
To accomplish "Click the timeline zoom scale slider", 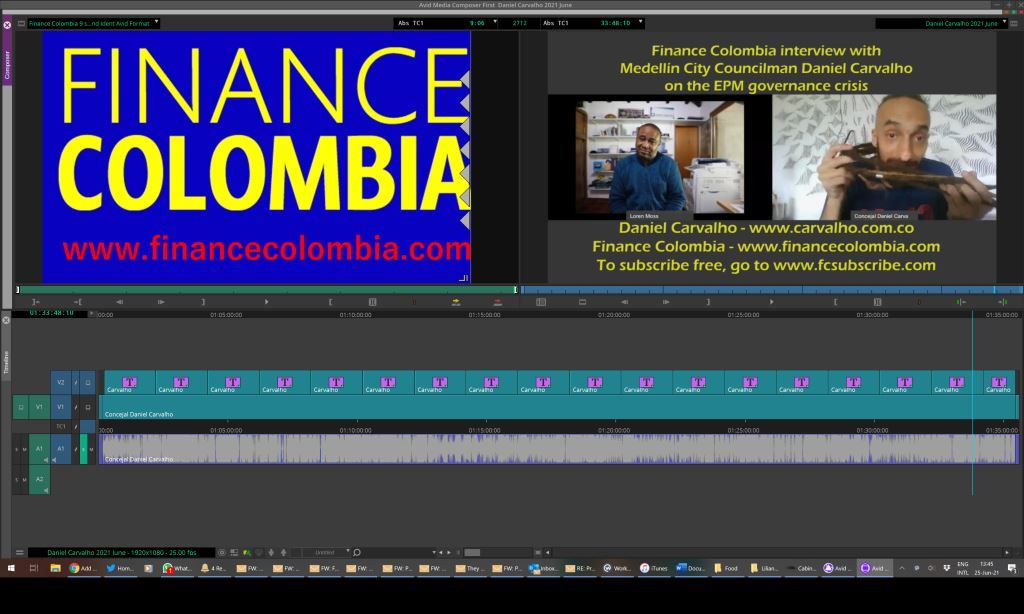I will pyautogui.click(x=473, y=553).
